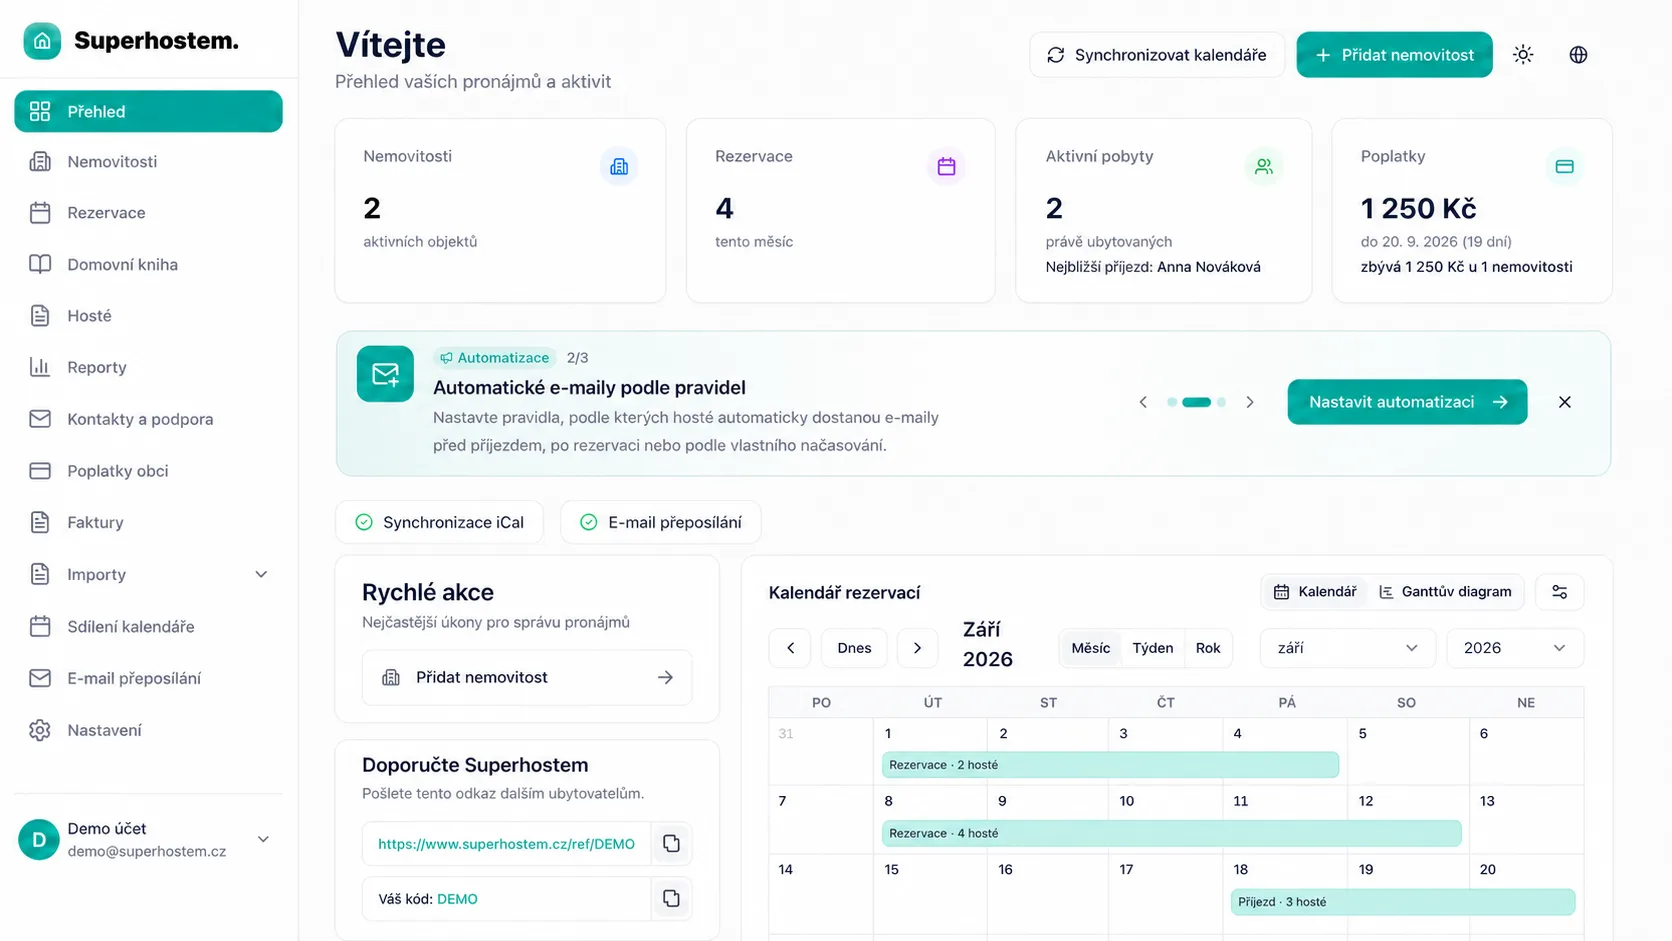Screen dimensions: 1672x941
Task: Click the Rezervace card calendar icon
Action: [946, 166]
